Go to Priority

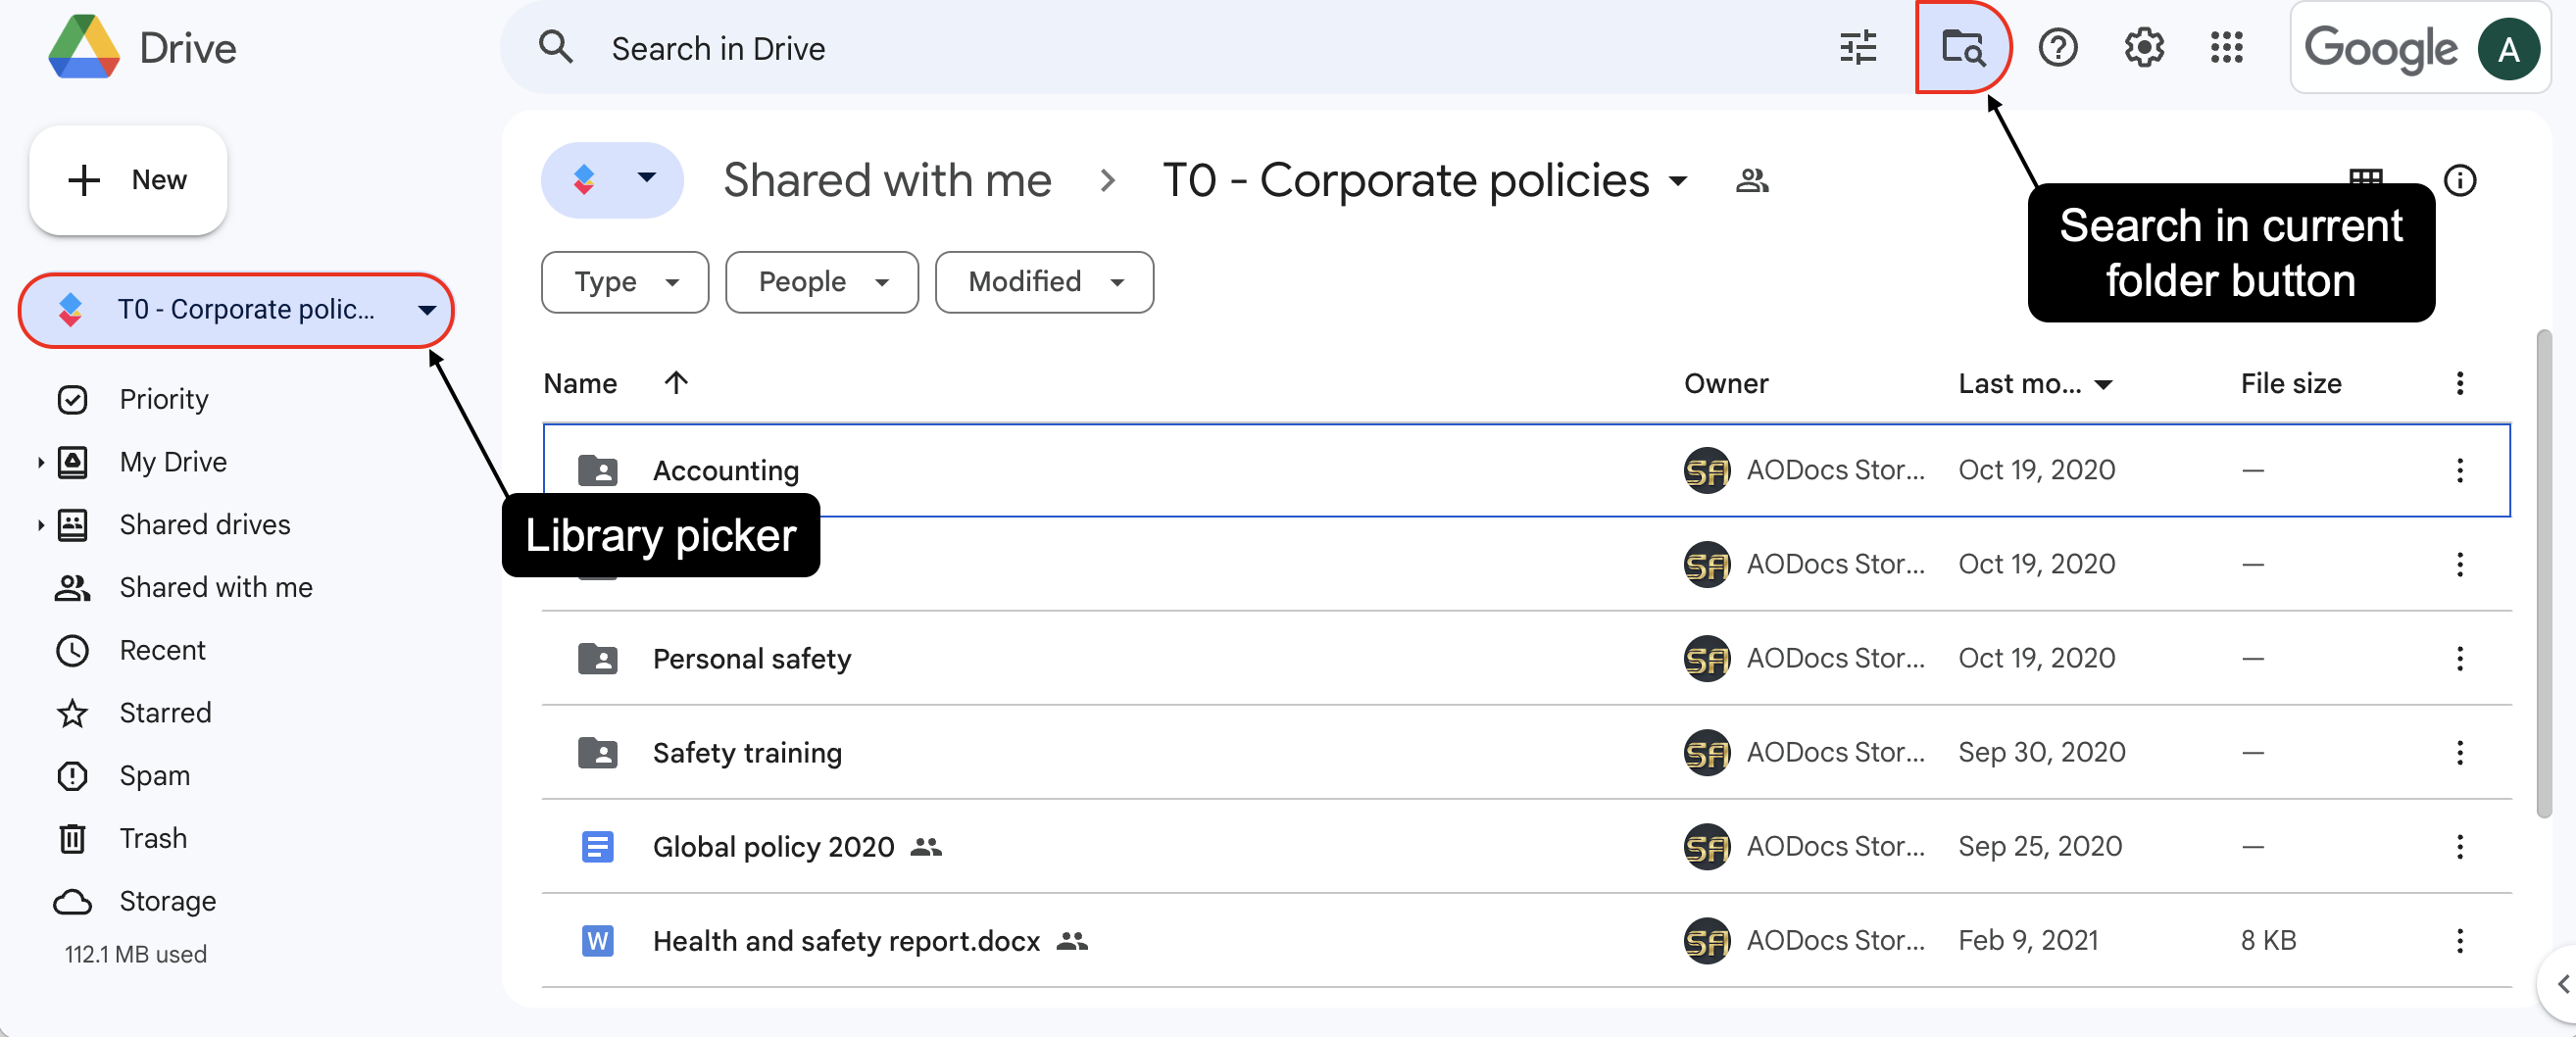[164, 400]
